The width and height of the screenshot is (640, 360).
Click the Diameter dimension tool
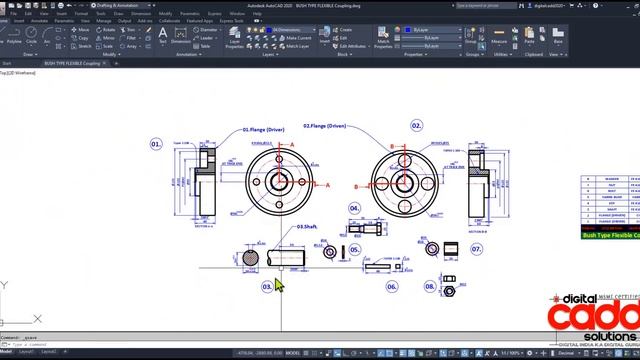click(x=206, y=30)
